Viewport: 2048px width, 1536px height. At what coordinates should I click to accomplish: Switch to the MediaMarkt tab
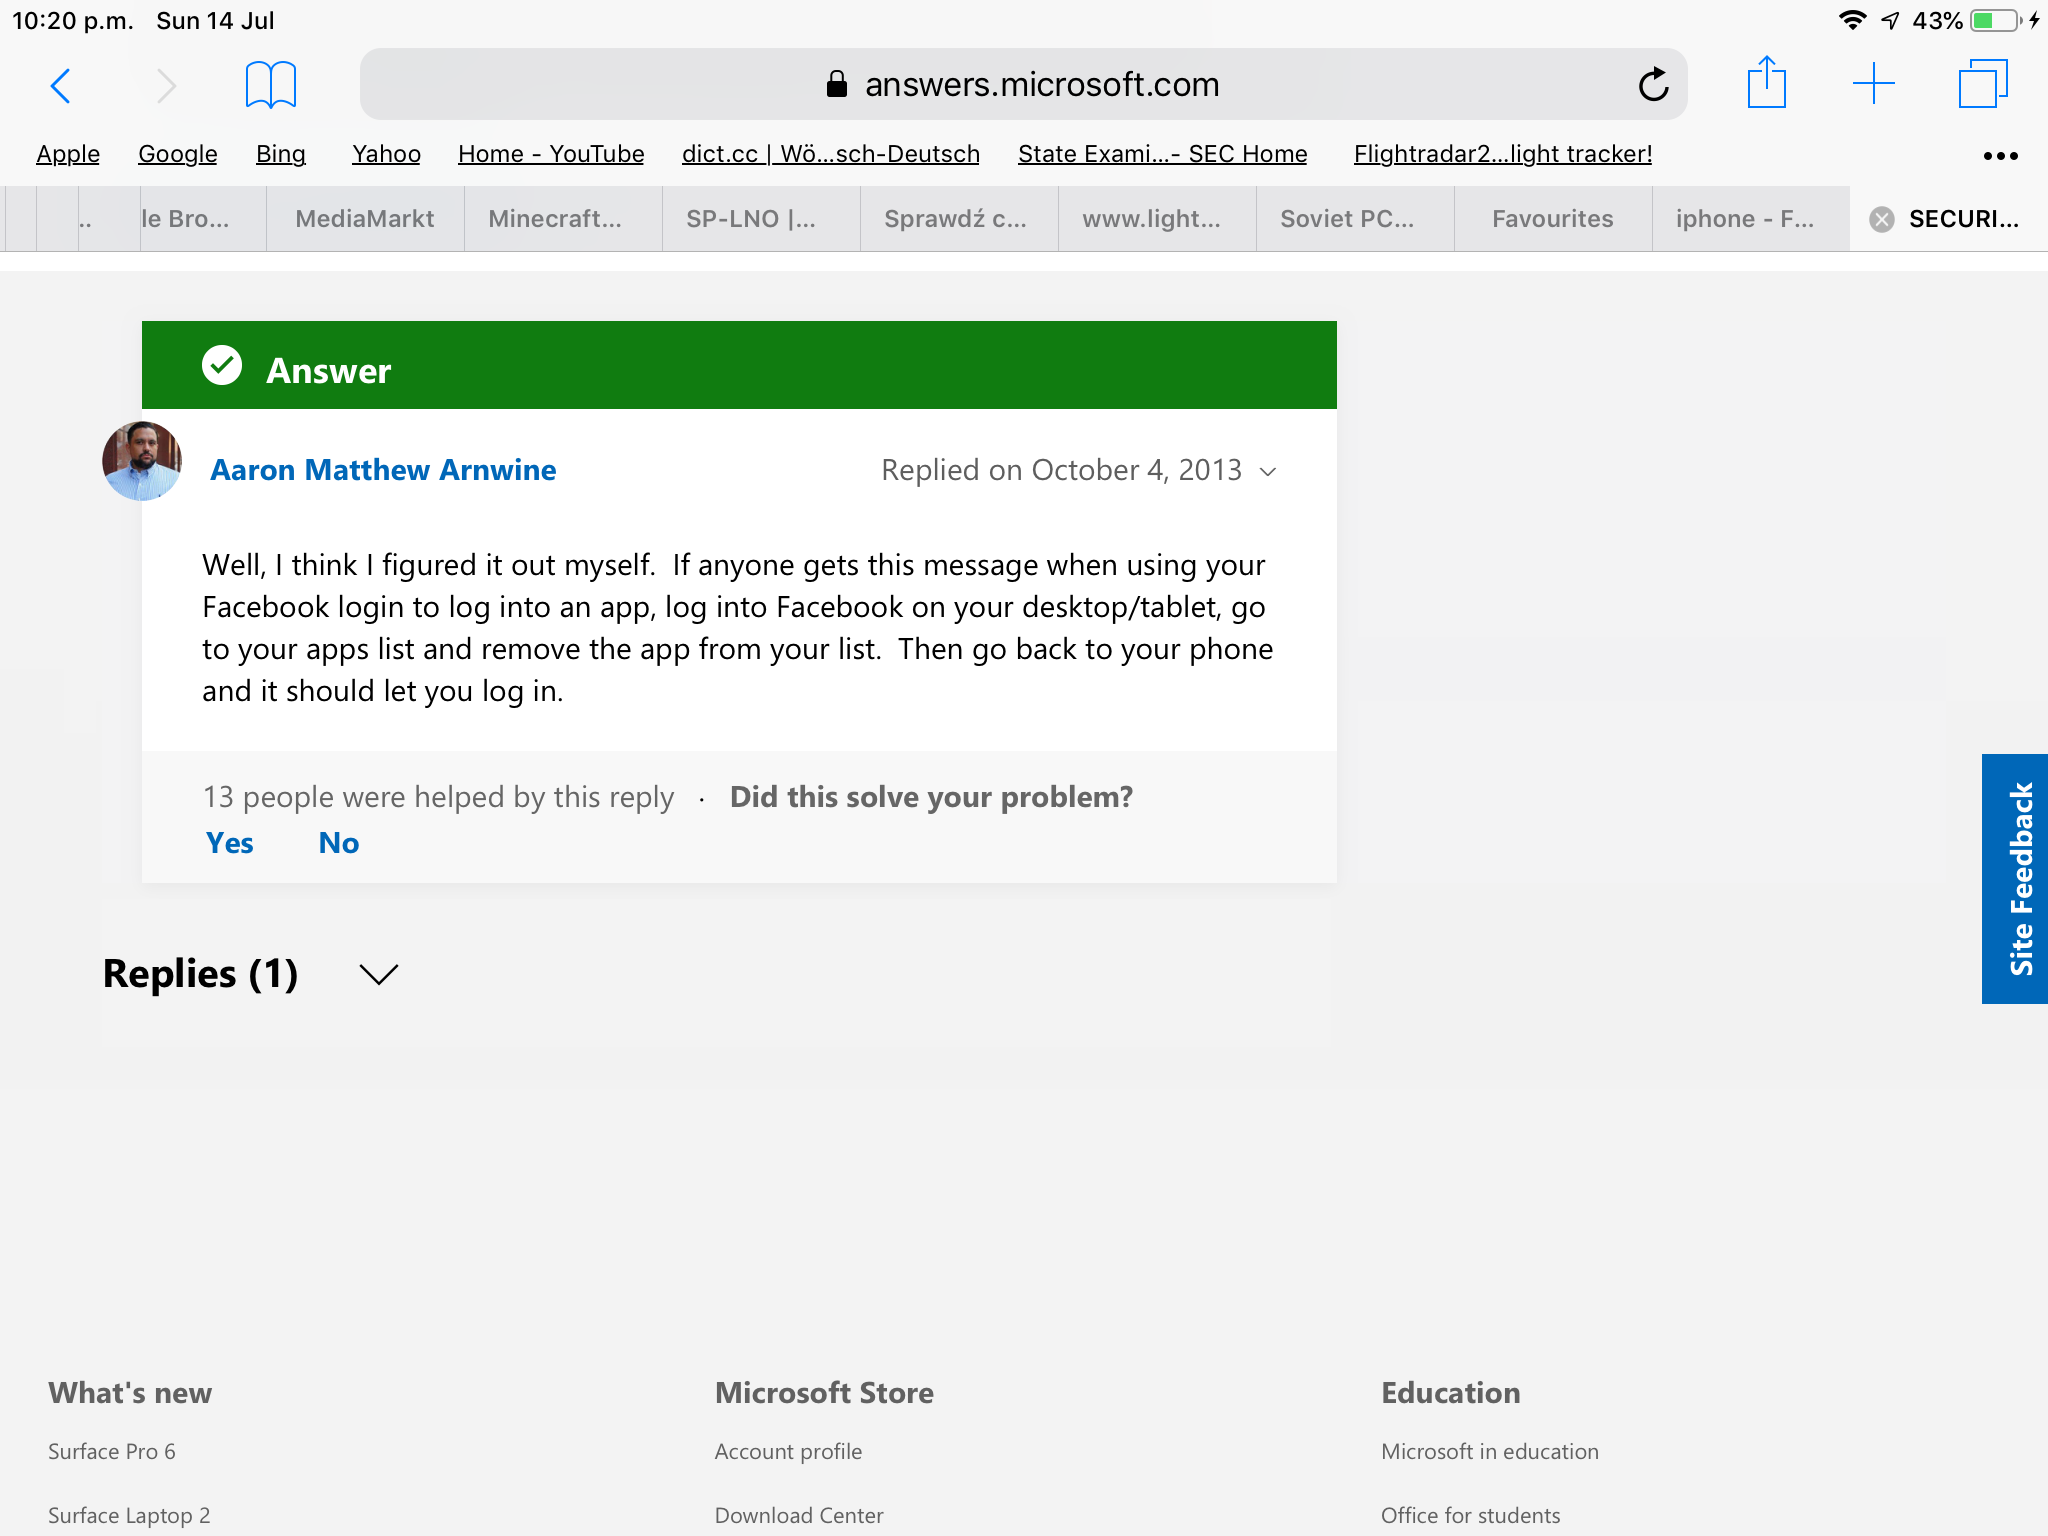point(364,219)
